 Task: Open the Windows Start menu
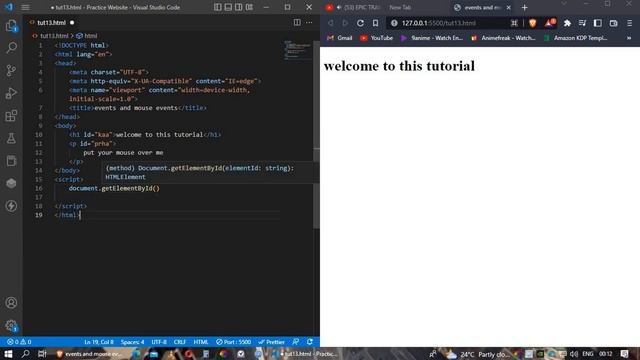coord(8,354)
